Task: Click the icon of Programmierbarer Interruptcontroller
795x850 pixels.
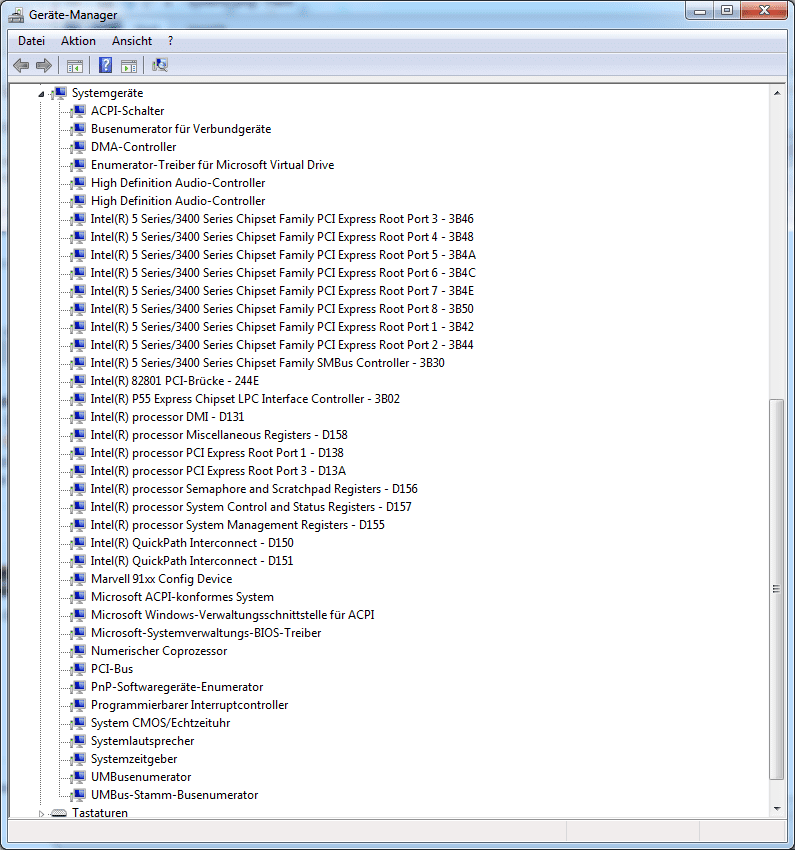Action: (79, 704)
